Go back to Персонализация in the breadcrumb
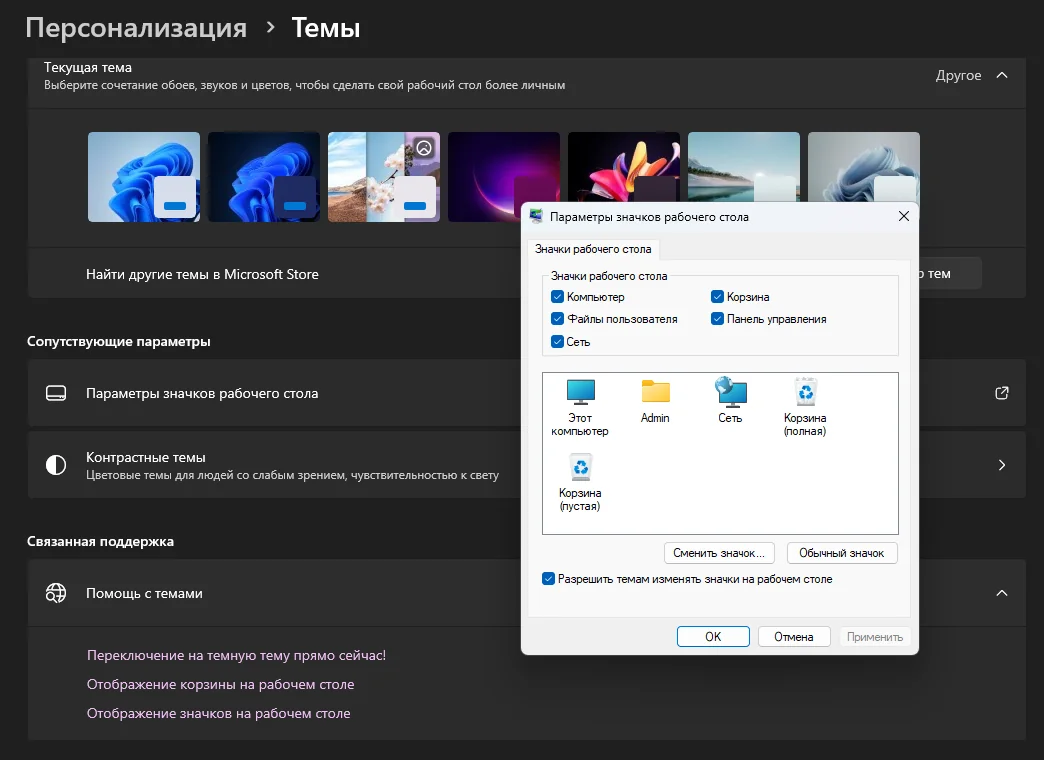The image size is (1044, 760). pos(136,28)
